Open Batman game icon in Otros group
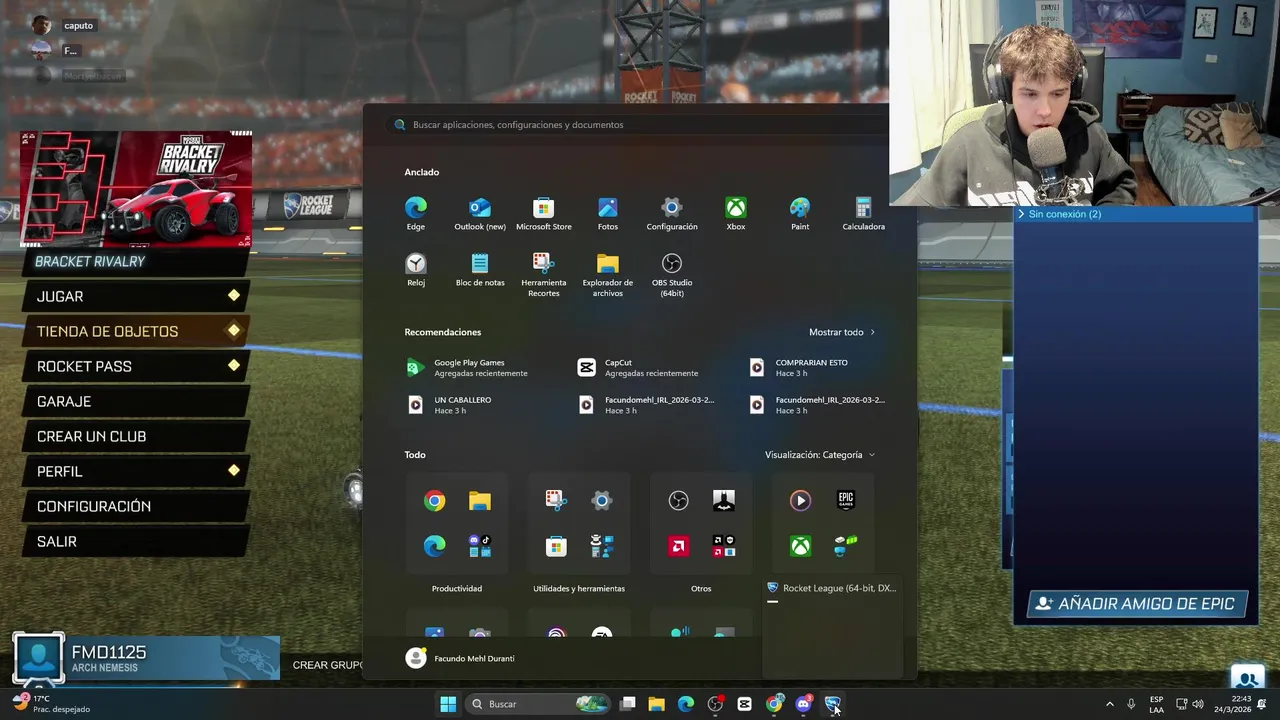Viewport: 1280px width, 720px height. tap(724, 501)
